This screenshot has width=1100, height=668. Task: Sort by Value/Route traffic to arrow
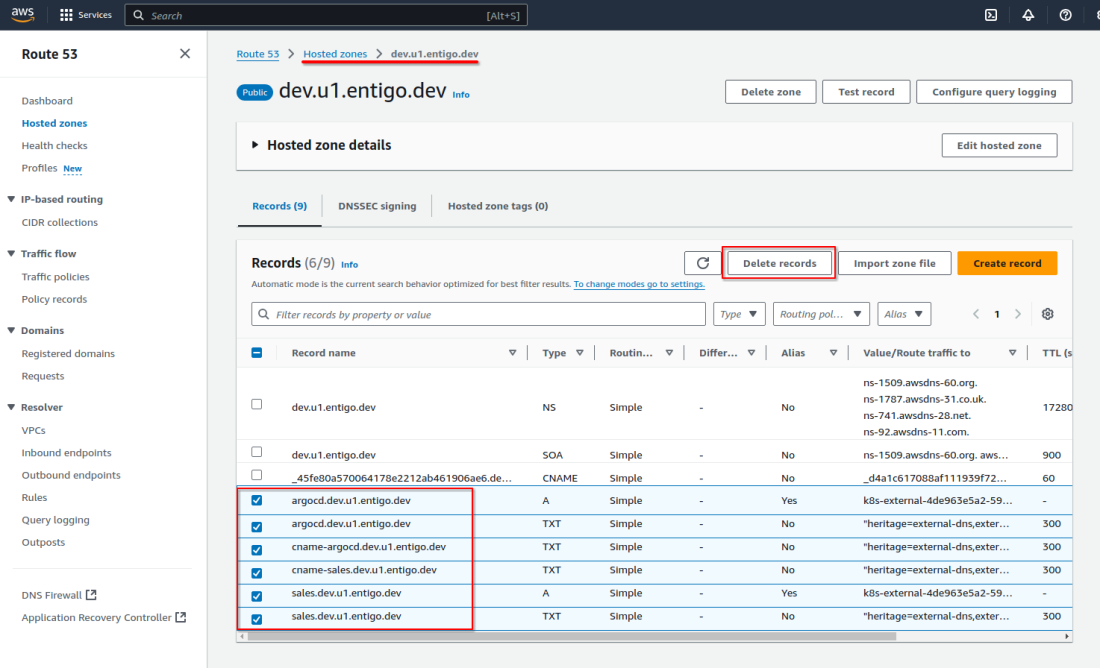pos(1012,353)
